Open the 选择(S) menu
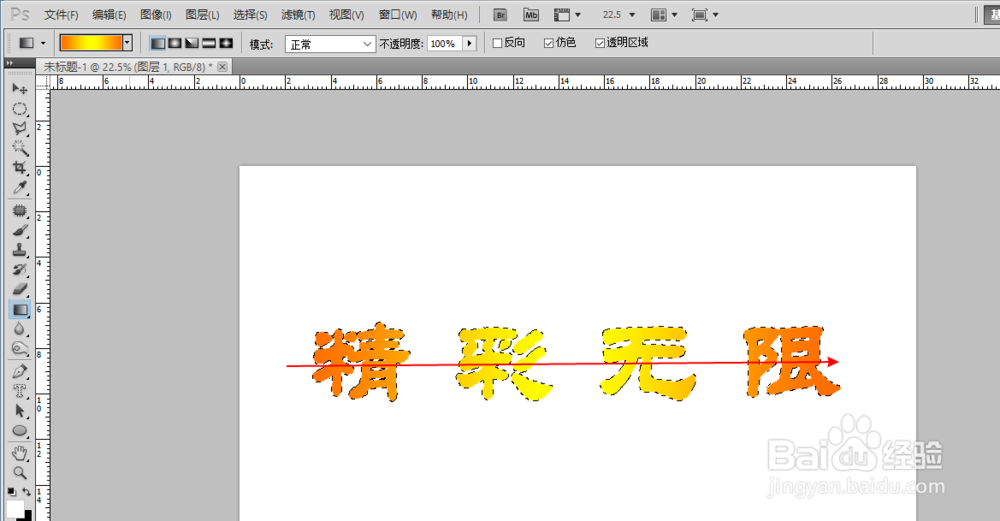 250,15
